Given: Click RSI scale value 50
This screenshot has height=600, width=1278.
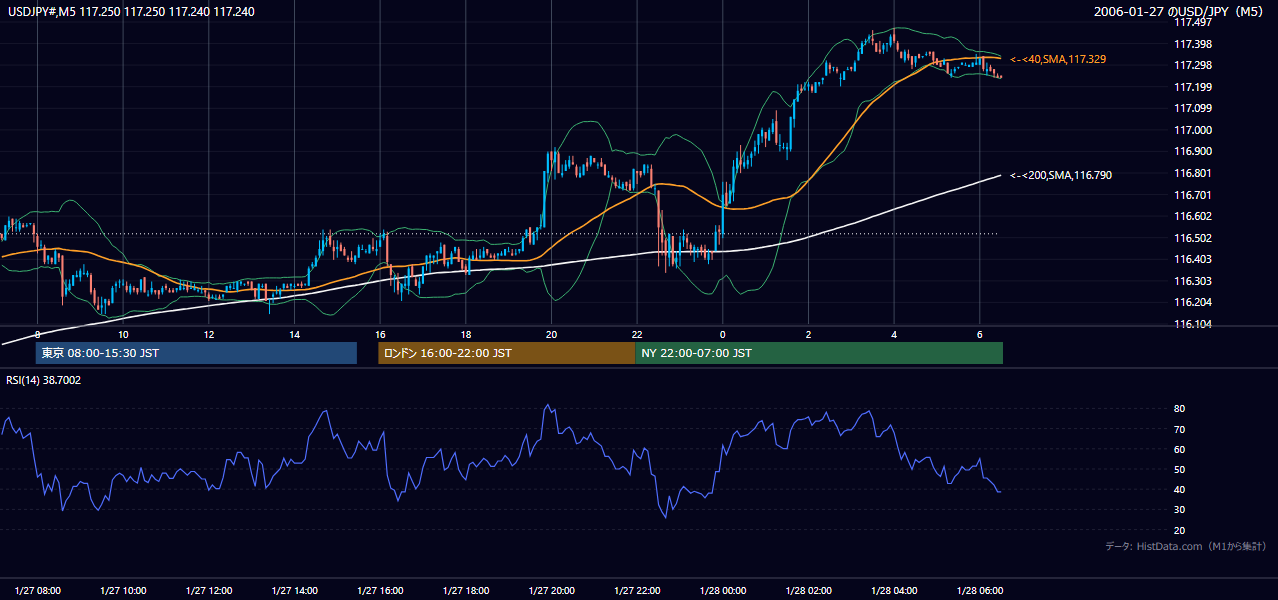Looking at the screenshot, I should click(x=1180, y=469).
